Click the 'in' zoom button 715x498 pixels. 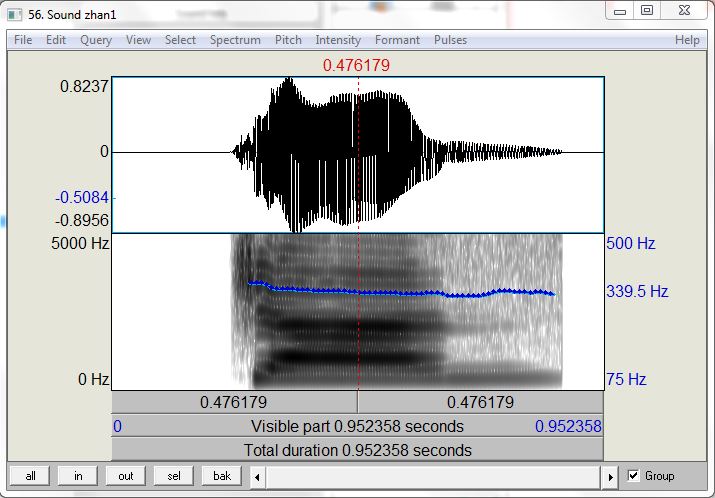78,476
